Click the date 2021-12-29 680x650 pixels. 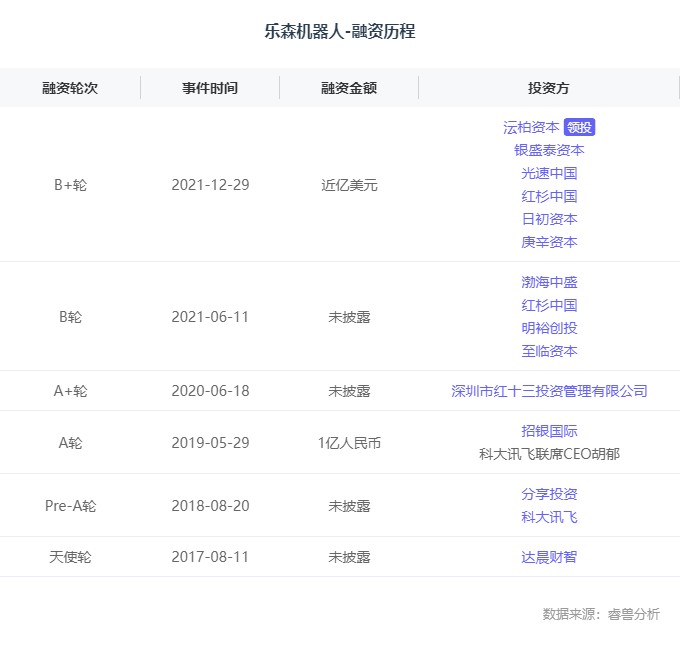(210, 185)
